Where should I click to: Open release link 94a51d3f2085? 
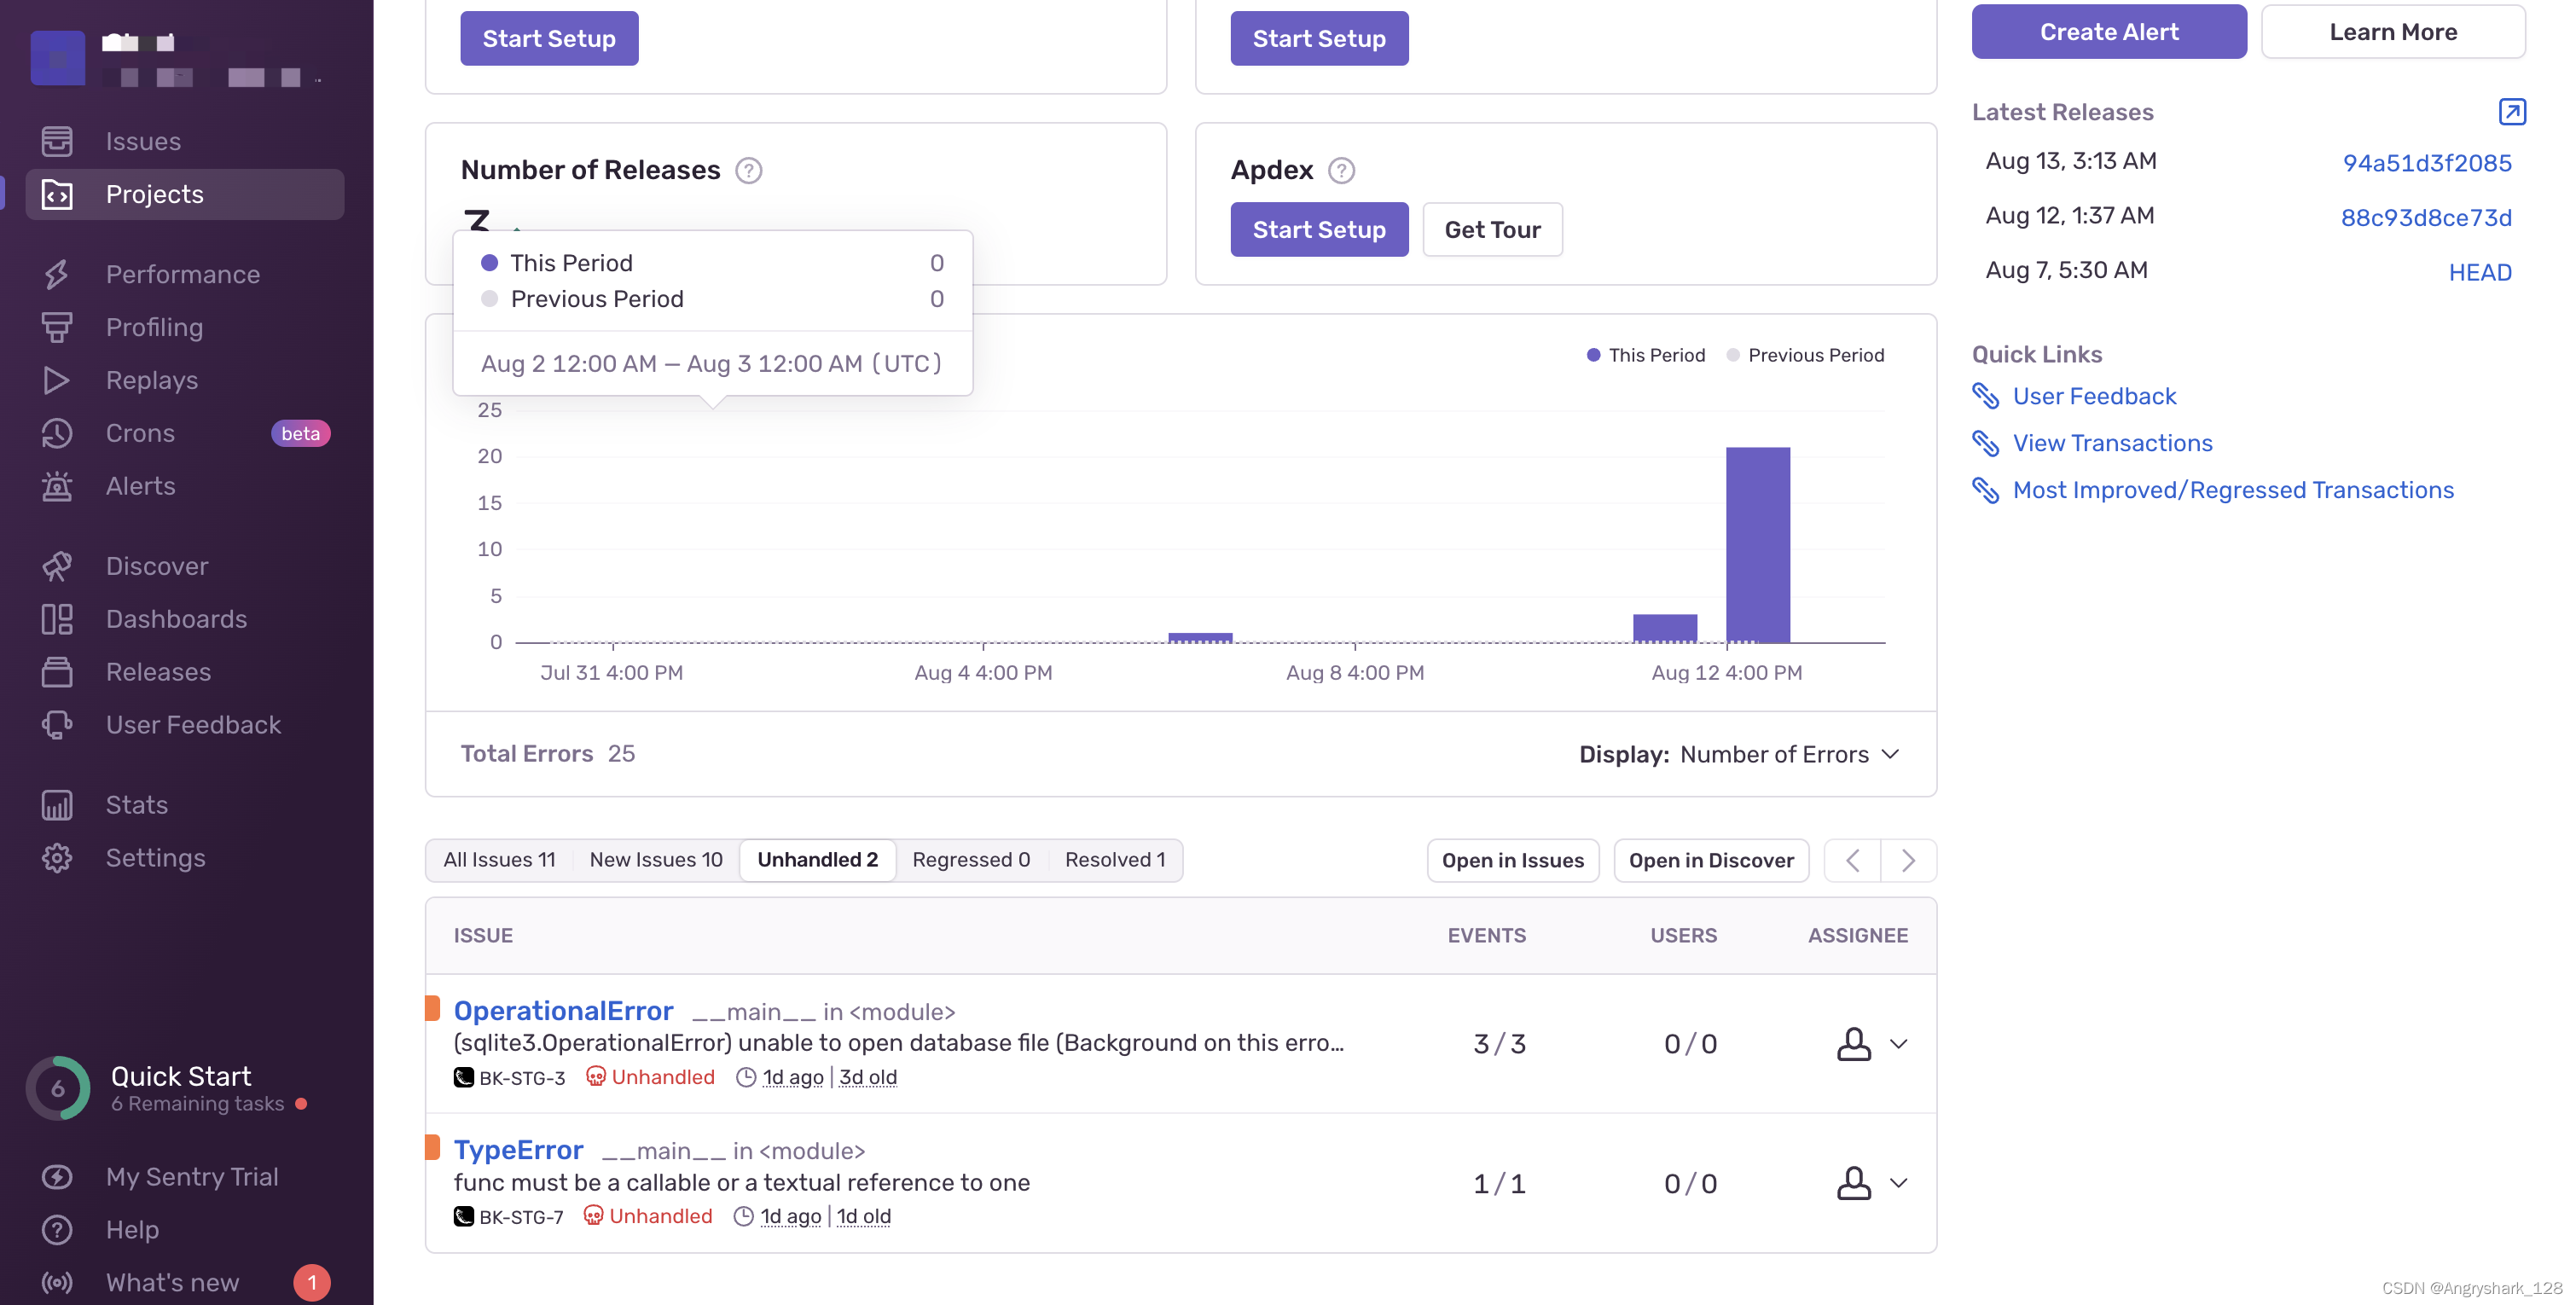(x=2426, y=163)
